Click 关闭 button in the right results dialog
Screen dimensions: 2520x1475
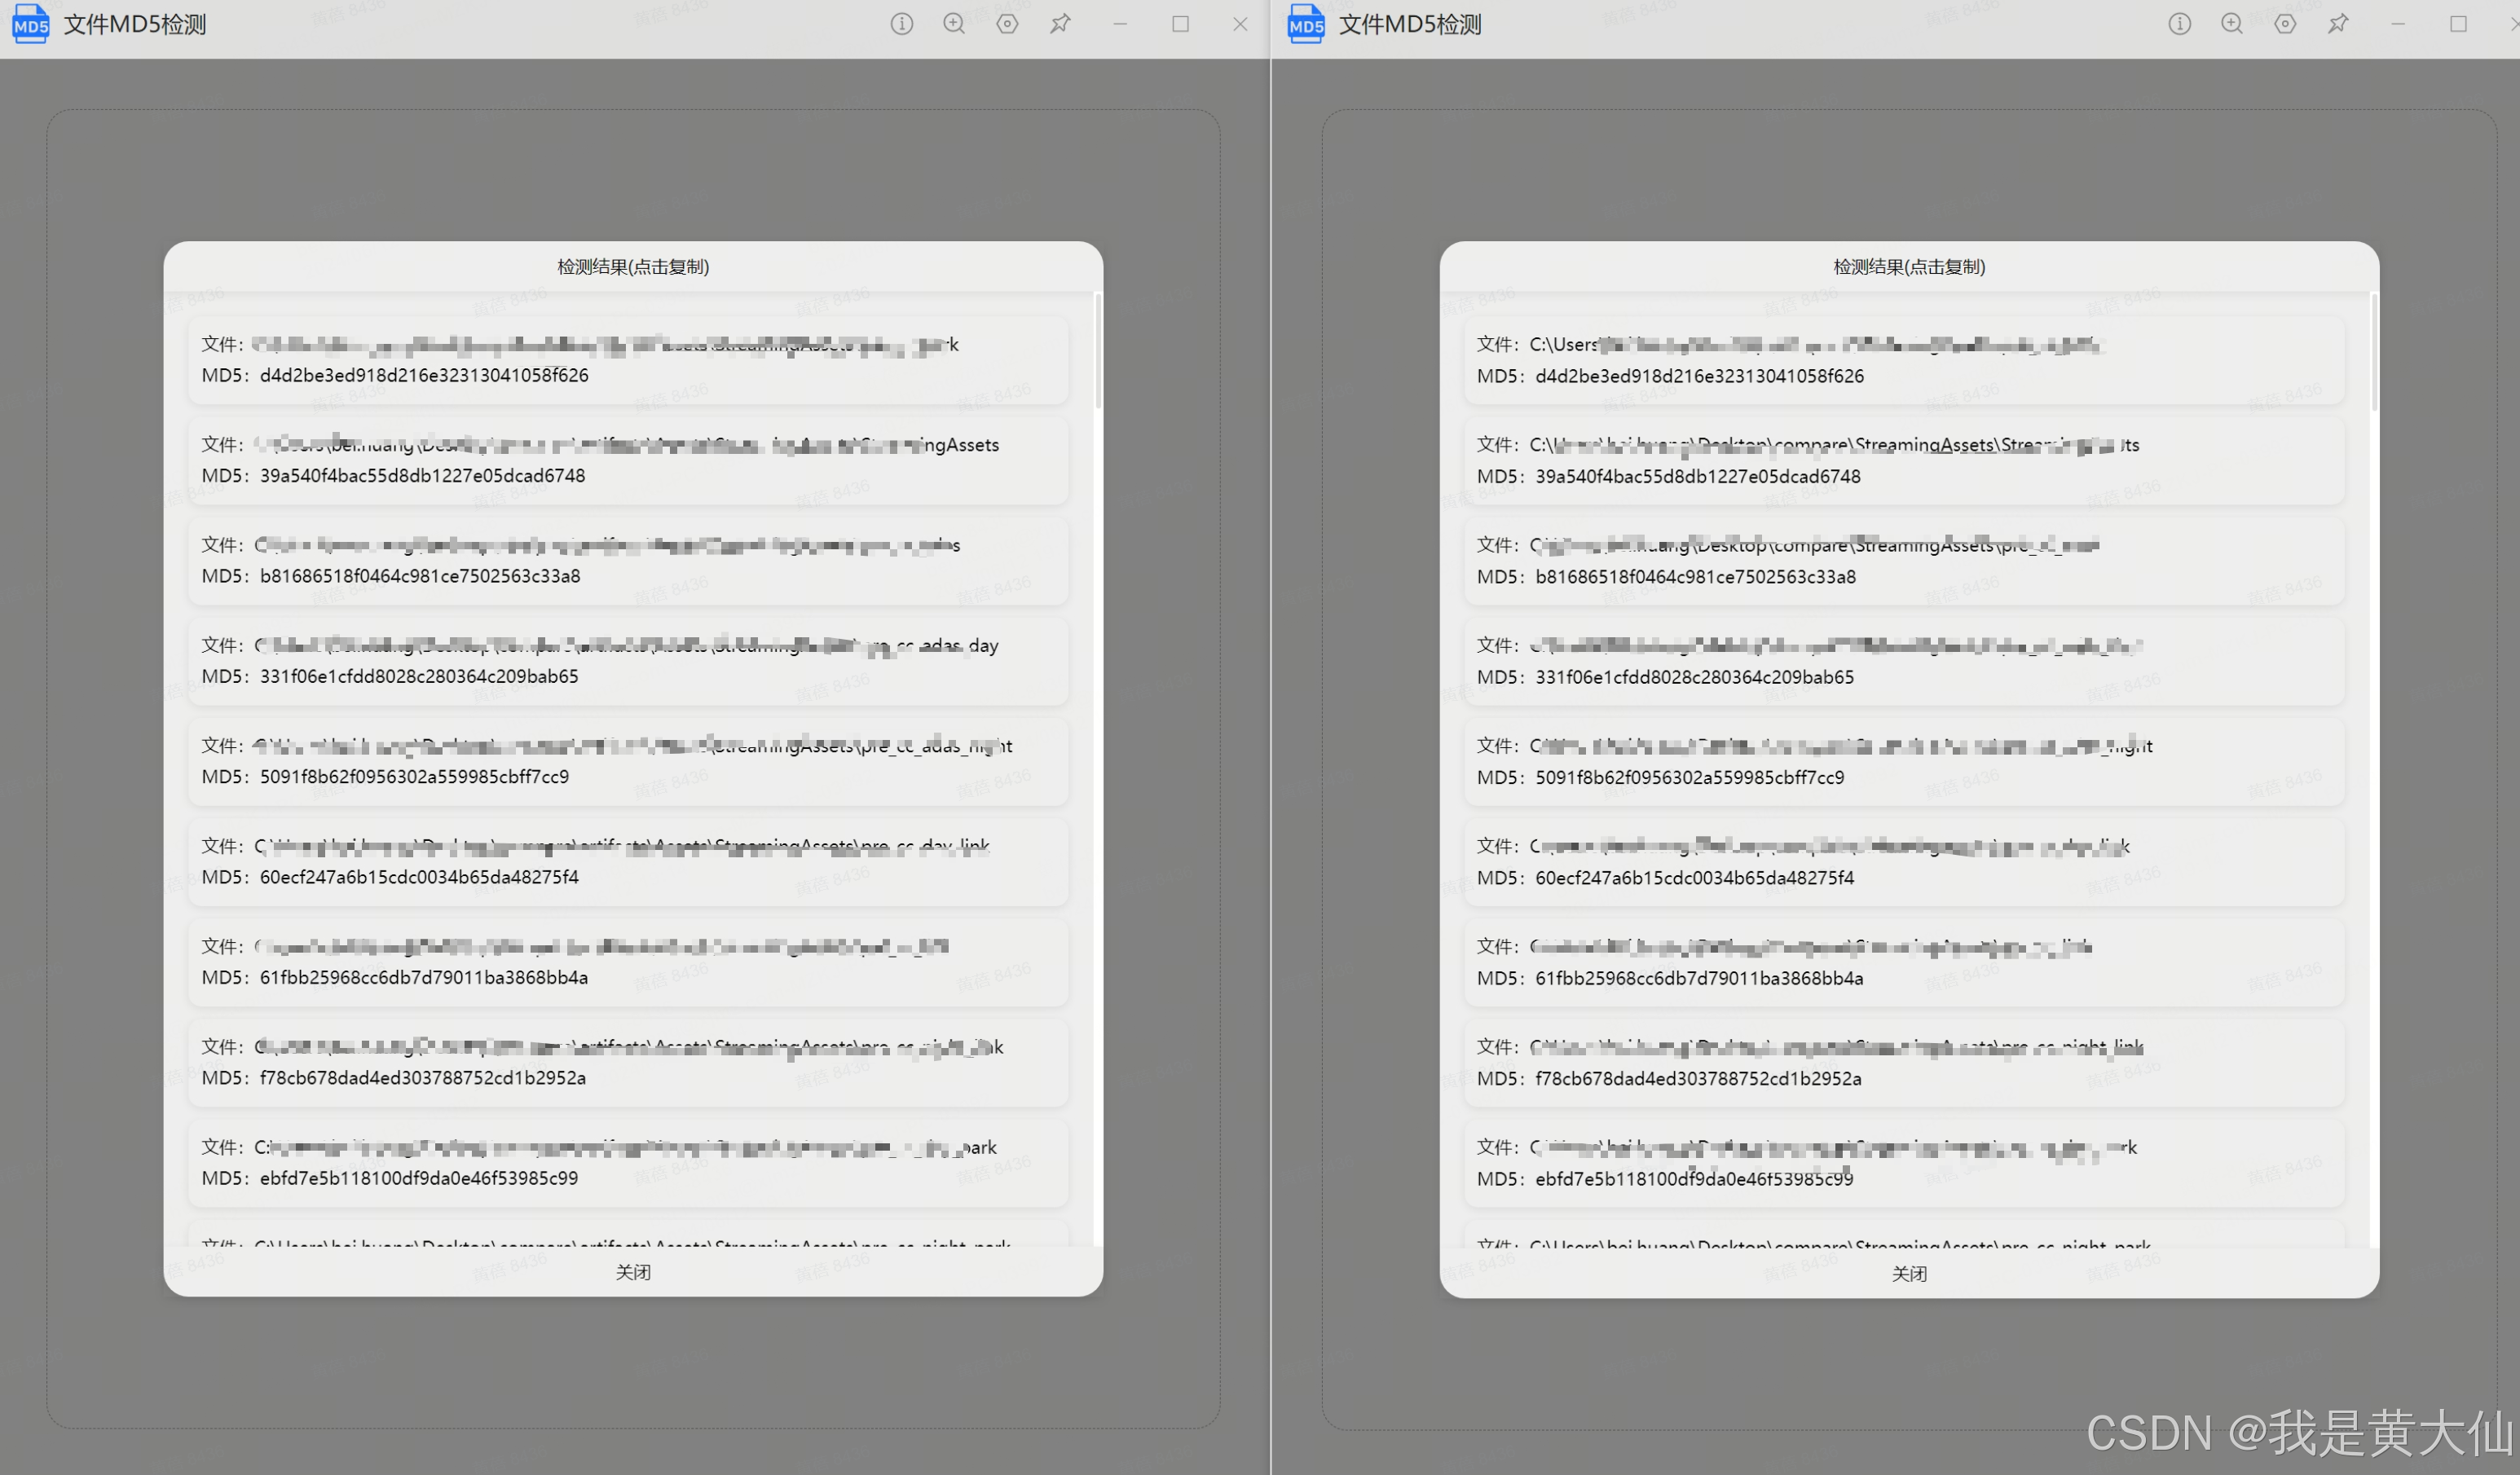[1909, 1273]
